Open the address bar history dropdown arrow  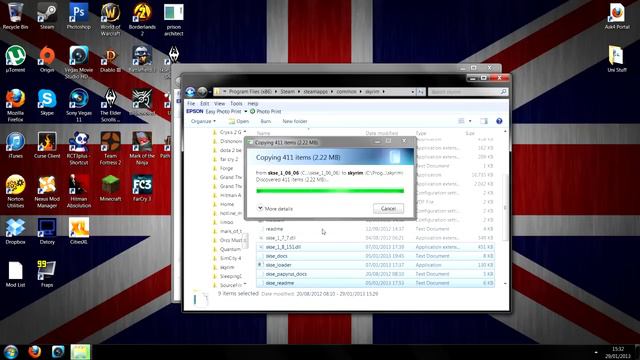click(413, 92)
